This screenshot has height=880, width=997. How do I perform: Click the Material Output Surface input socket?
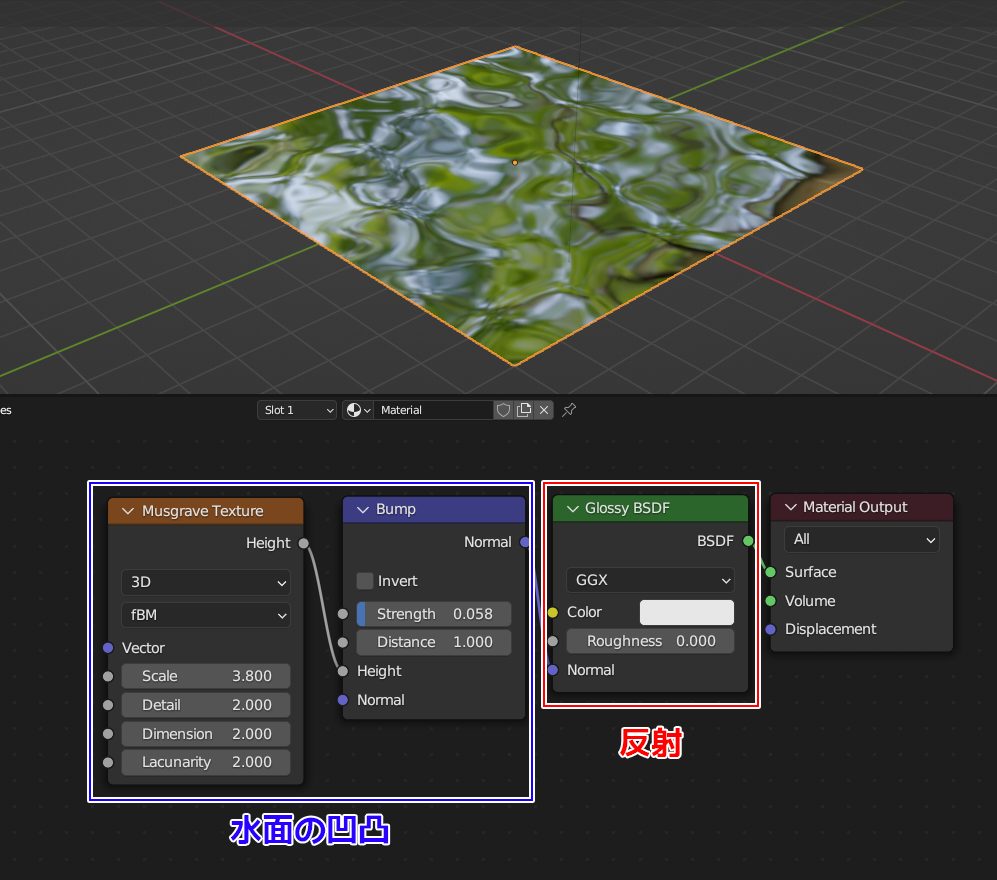(x=770, y=572)
